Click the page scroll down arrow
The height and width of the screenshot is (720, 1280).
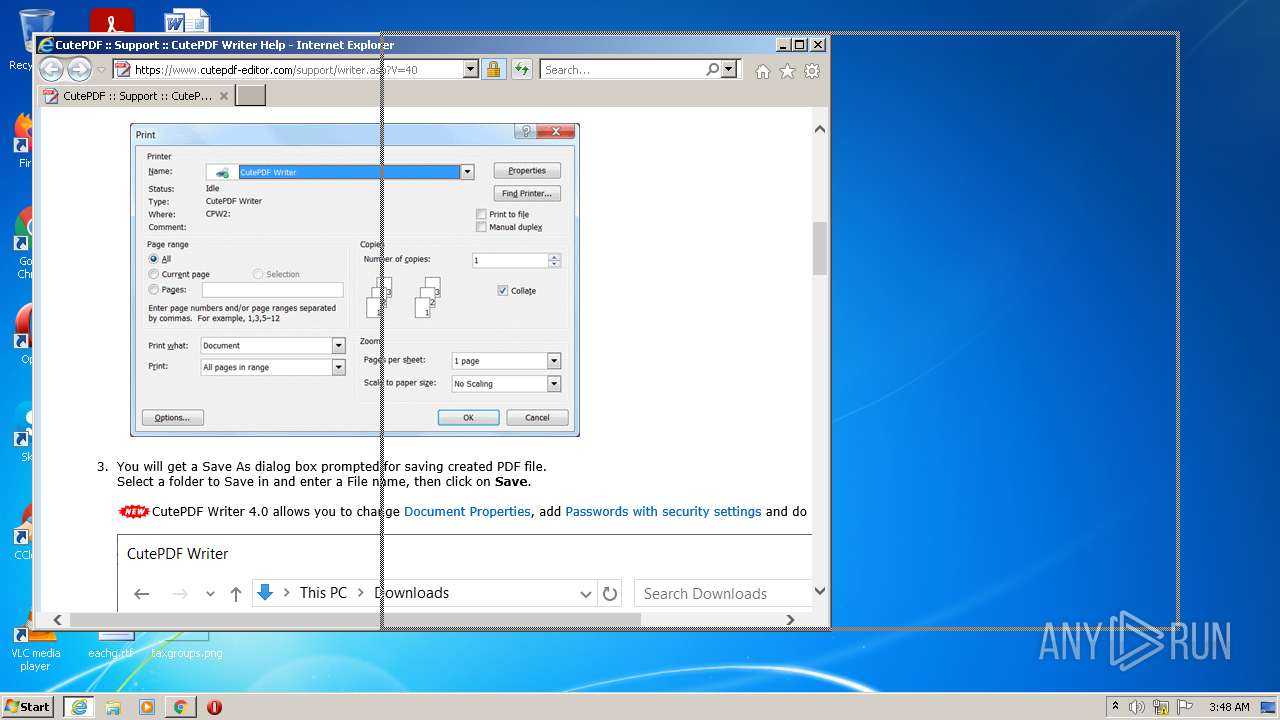click(x=820, y=591)
